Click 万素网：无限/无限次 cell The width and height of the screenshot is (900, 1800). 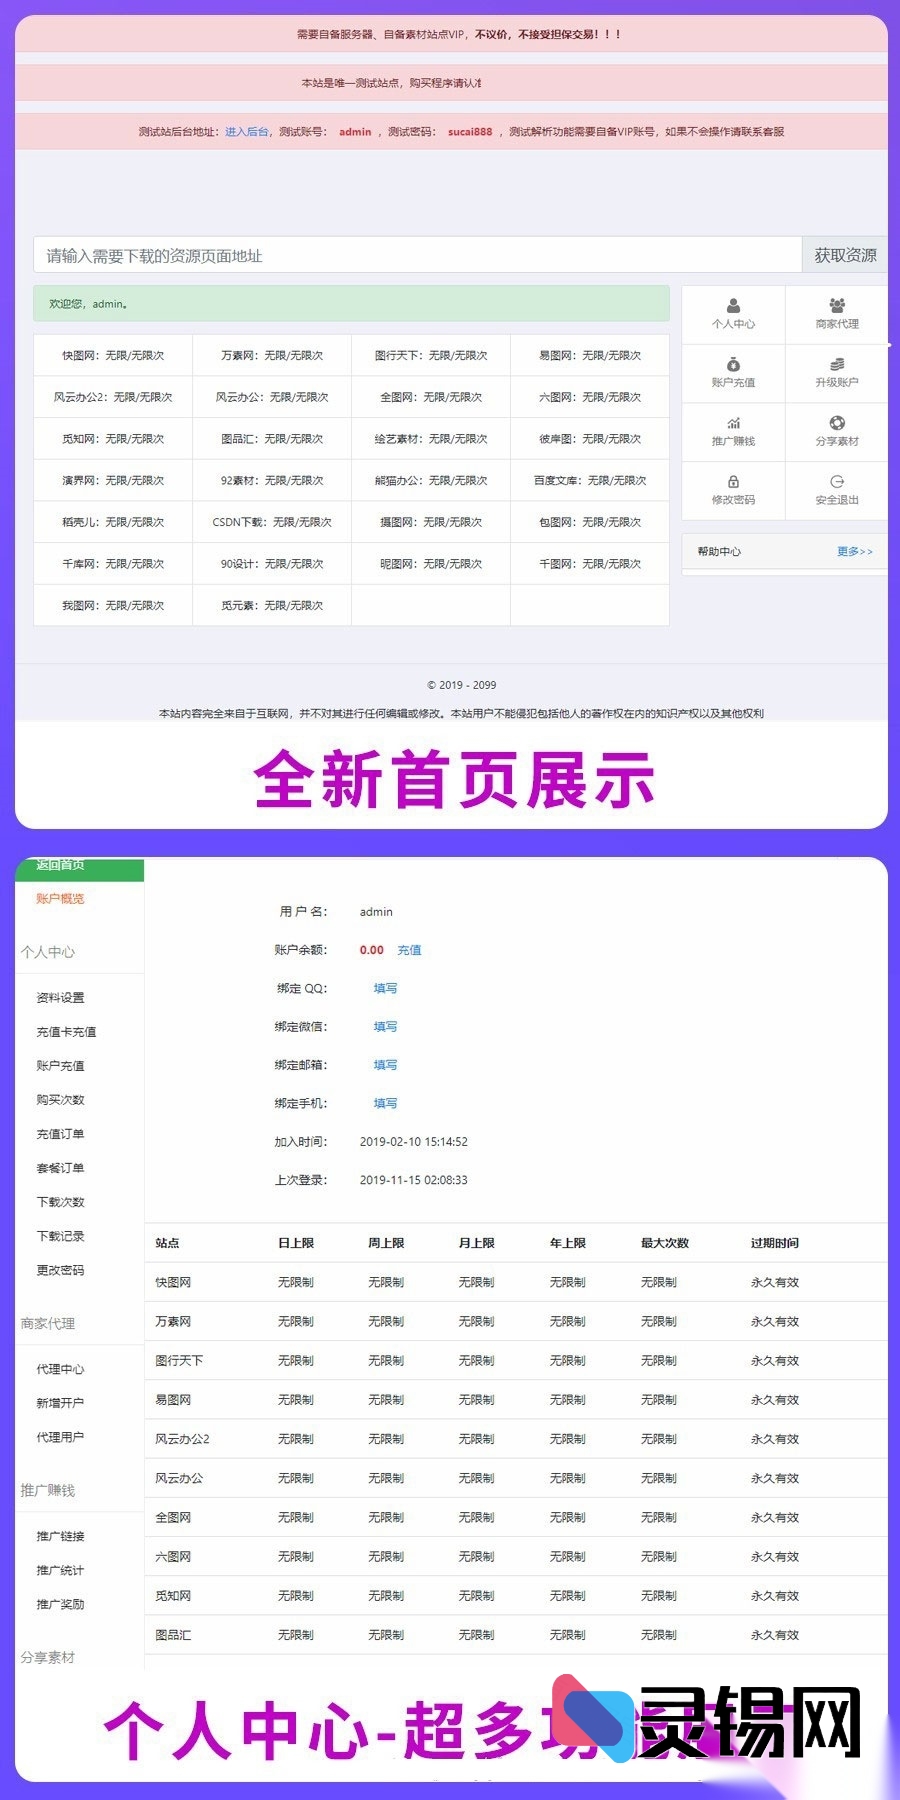point(272,355)
